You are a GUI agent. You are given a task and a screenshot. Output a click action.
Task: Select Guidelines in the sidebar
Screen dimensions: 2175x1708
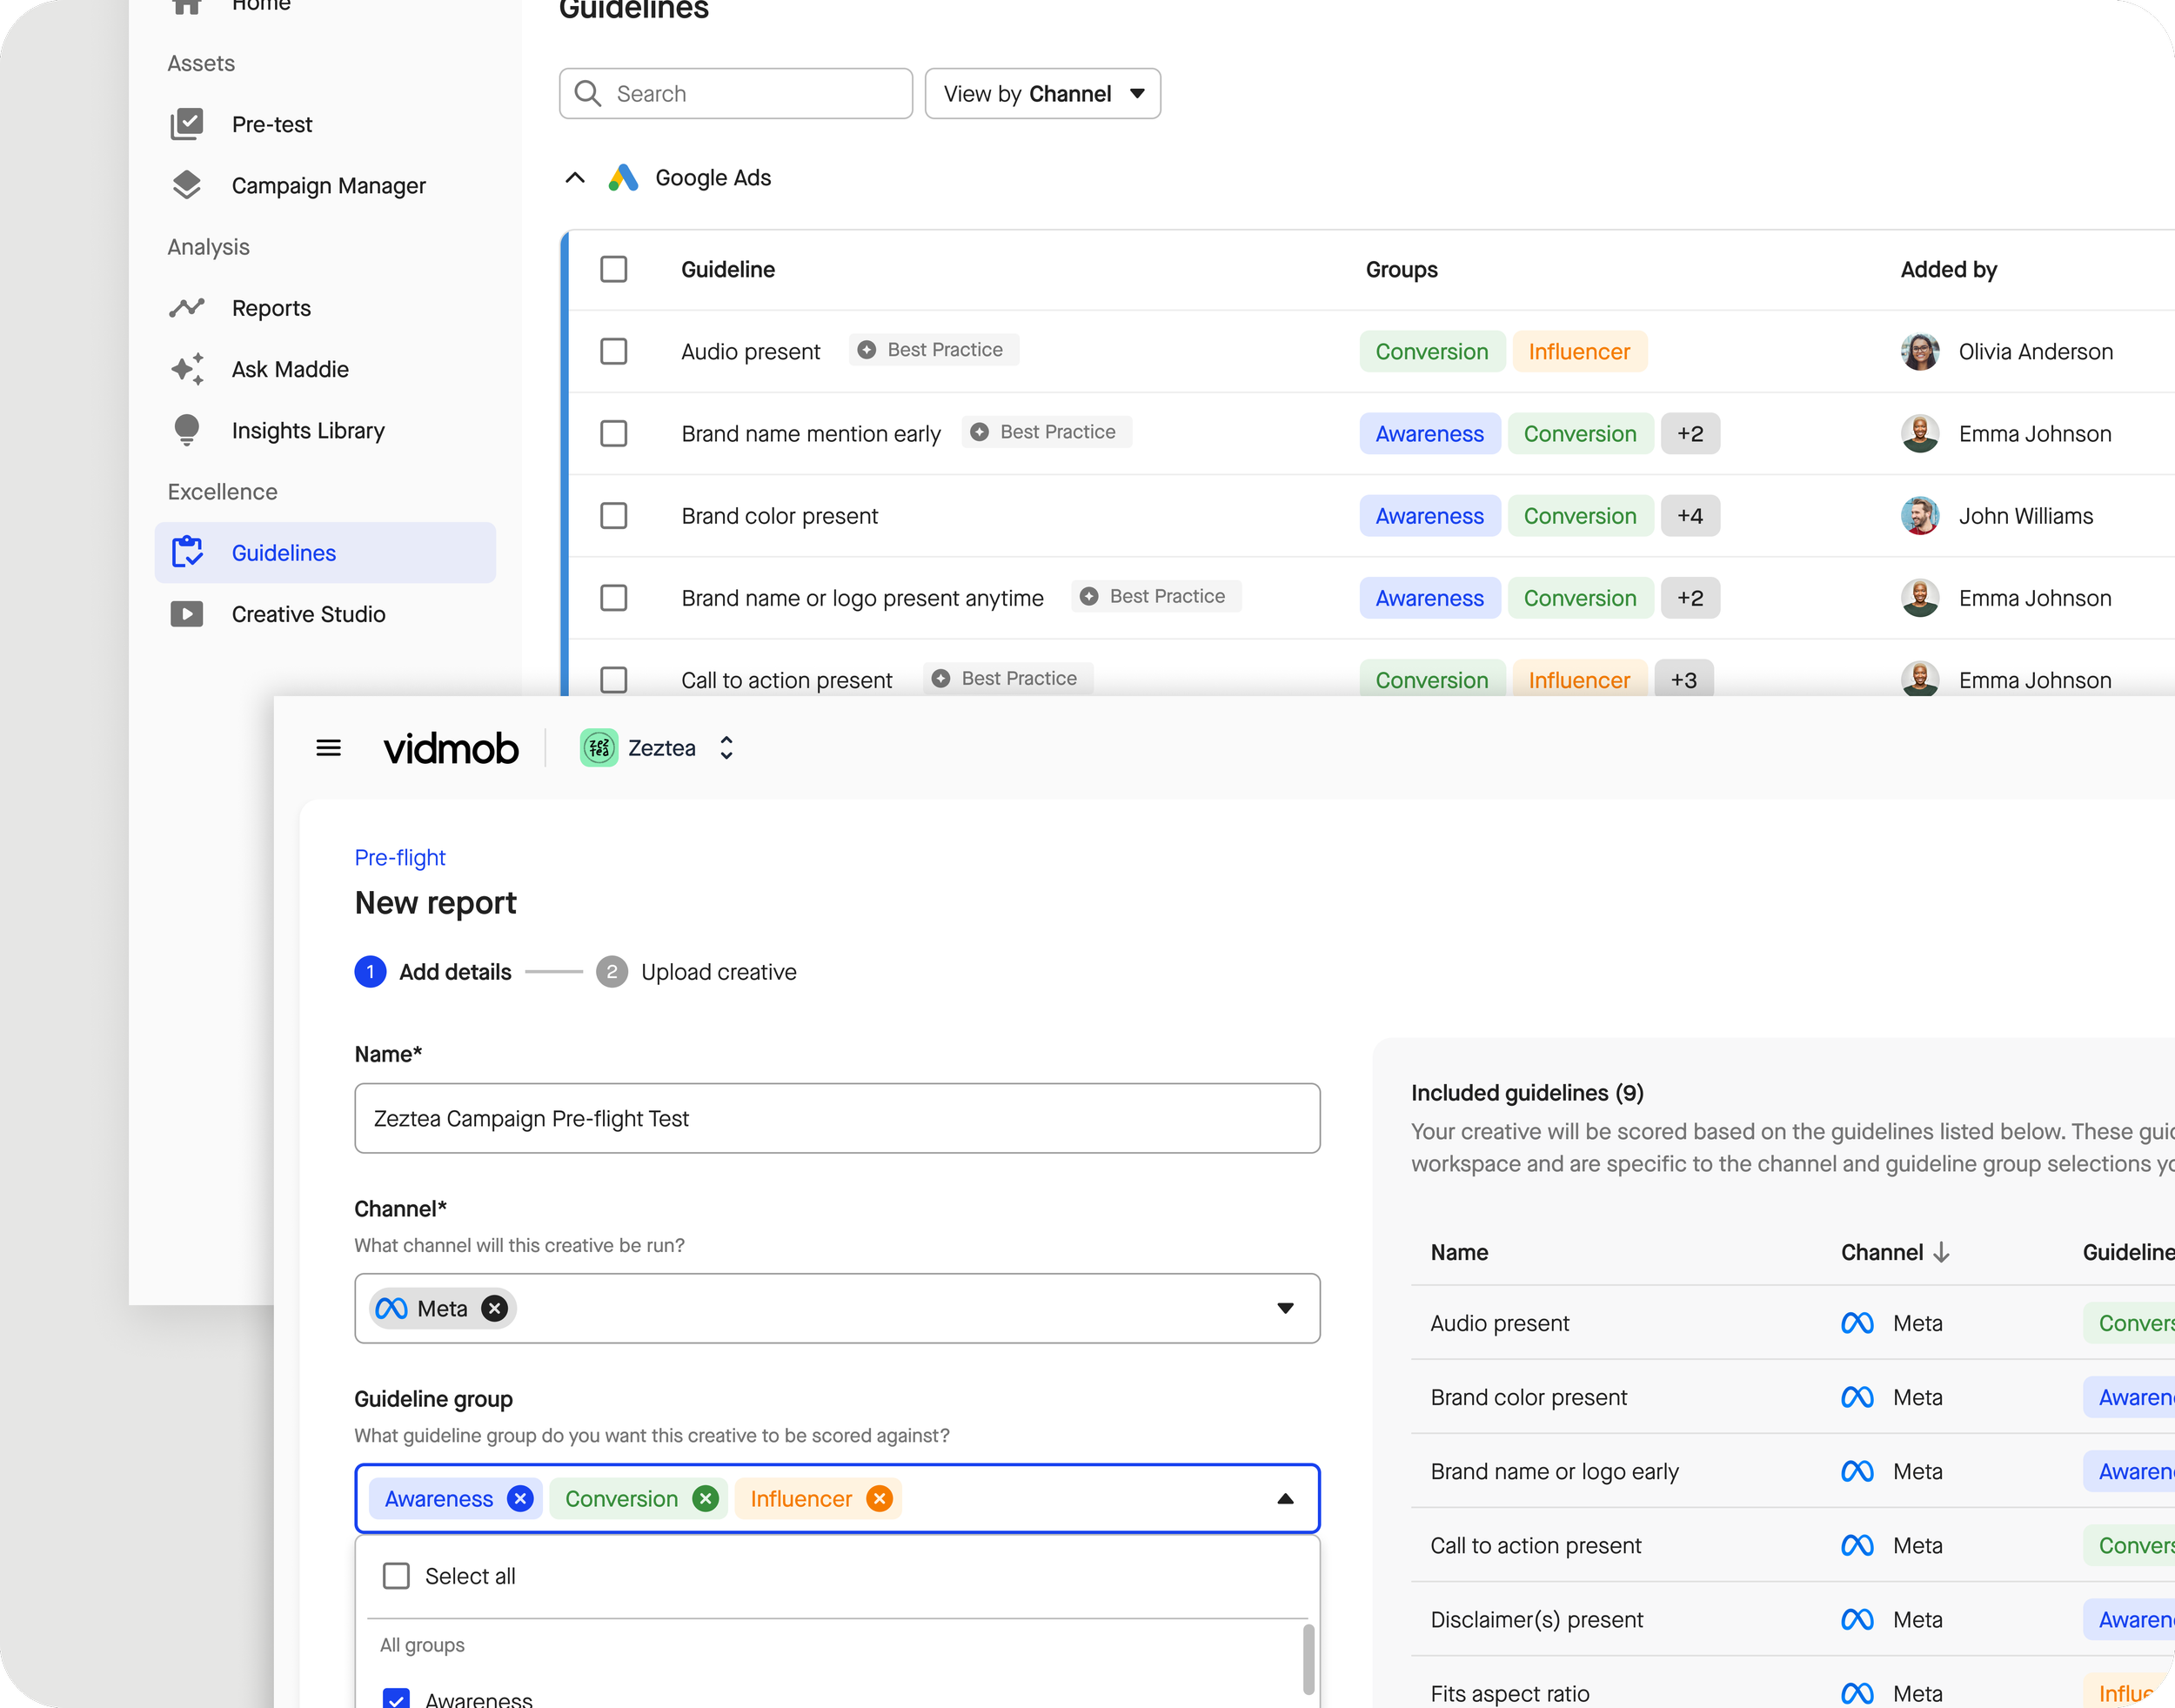pyautogui.click(x=284, y=553)
